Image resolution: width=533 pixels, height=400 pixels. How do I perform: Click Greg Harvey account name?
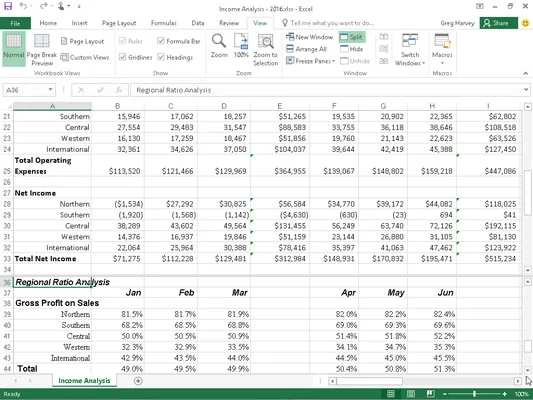tap(458, 23)
